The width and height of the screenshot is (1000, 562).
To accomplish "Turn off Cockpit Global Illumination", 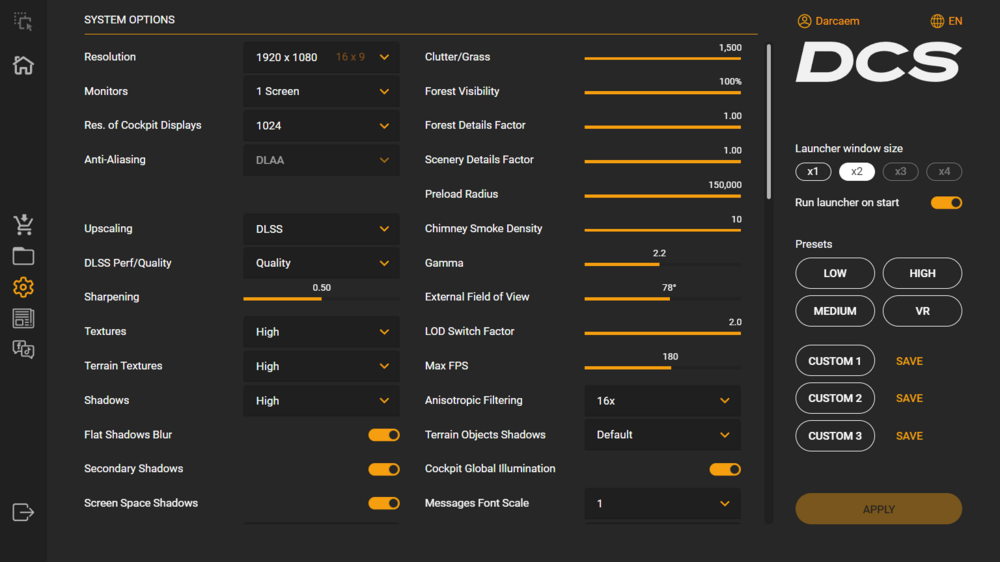I will (x=725, y=469).
